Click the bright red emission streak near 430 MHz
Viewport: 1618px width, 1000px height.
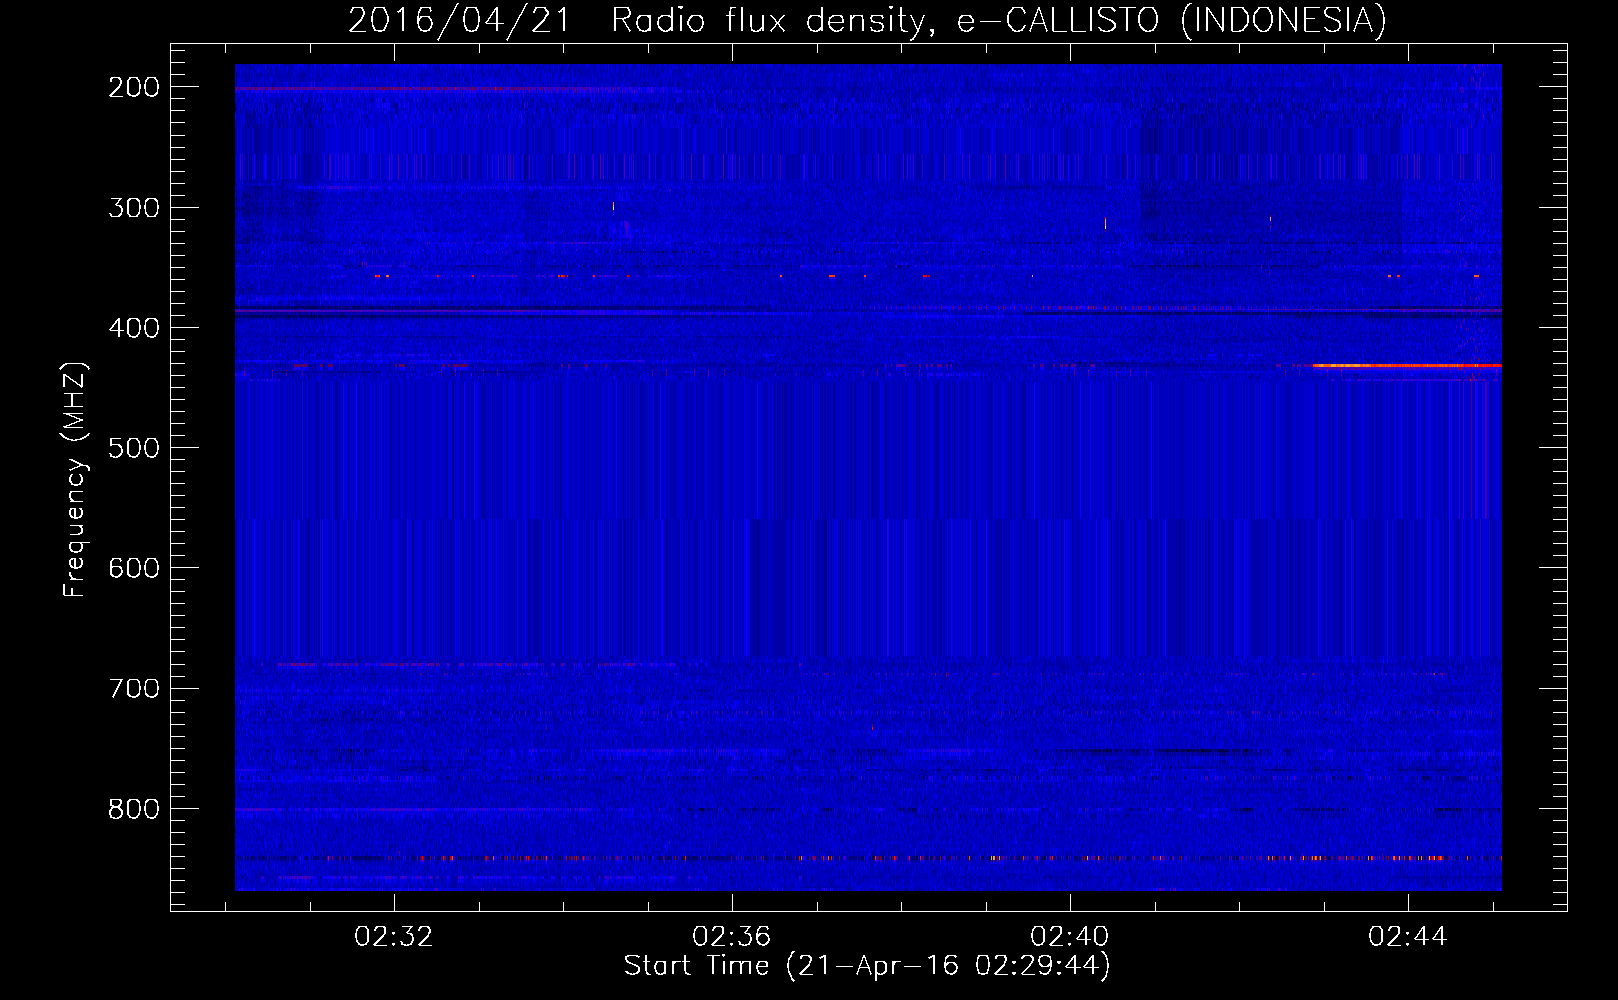click(1407, 366)
